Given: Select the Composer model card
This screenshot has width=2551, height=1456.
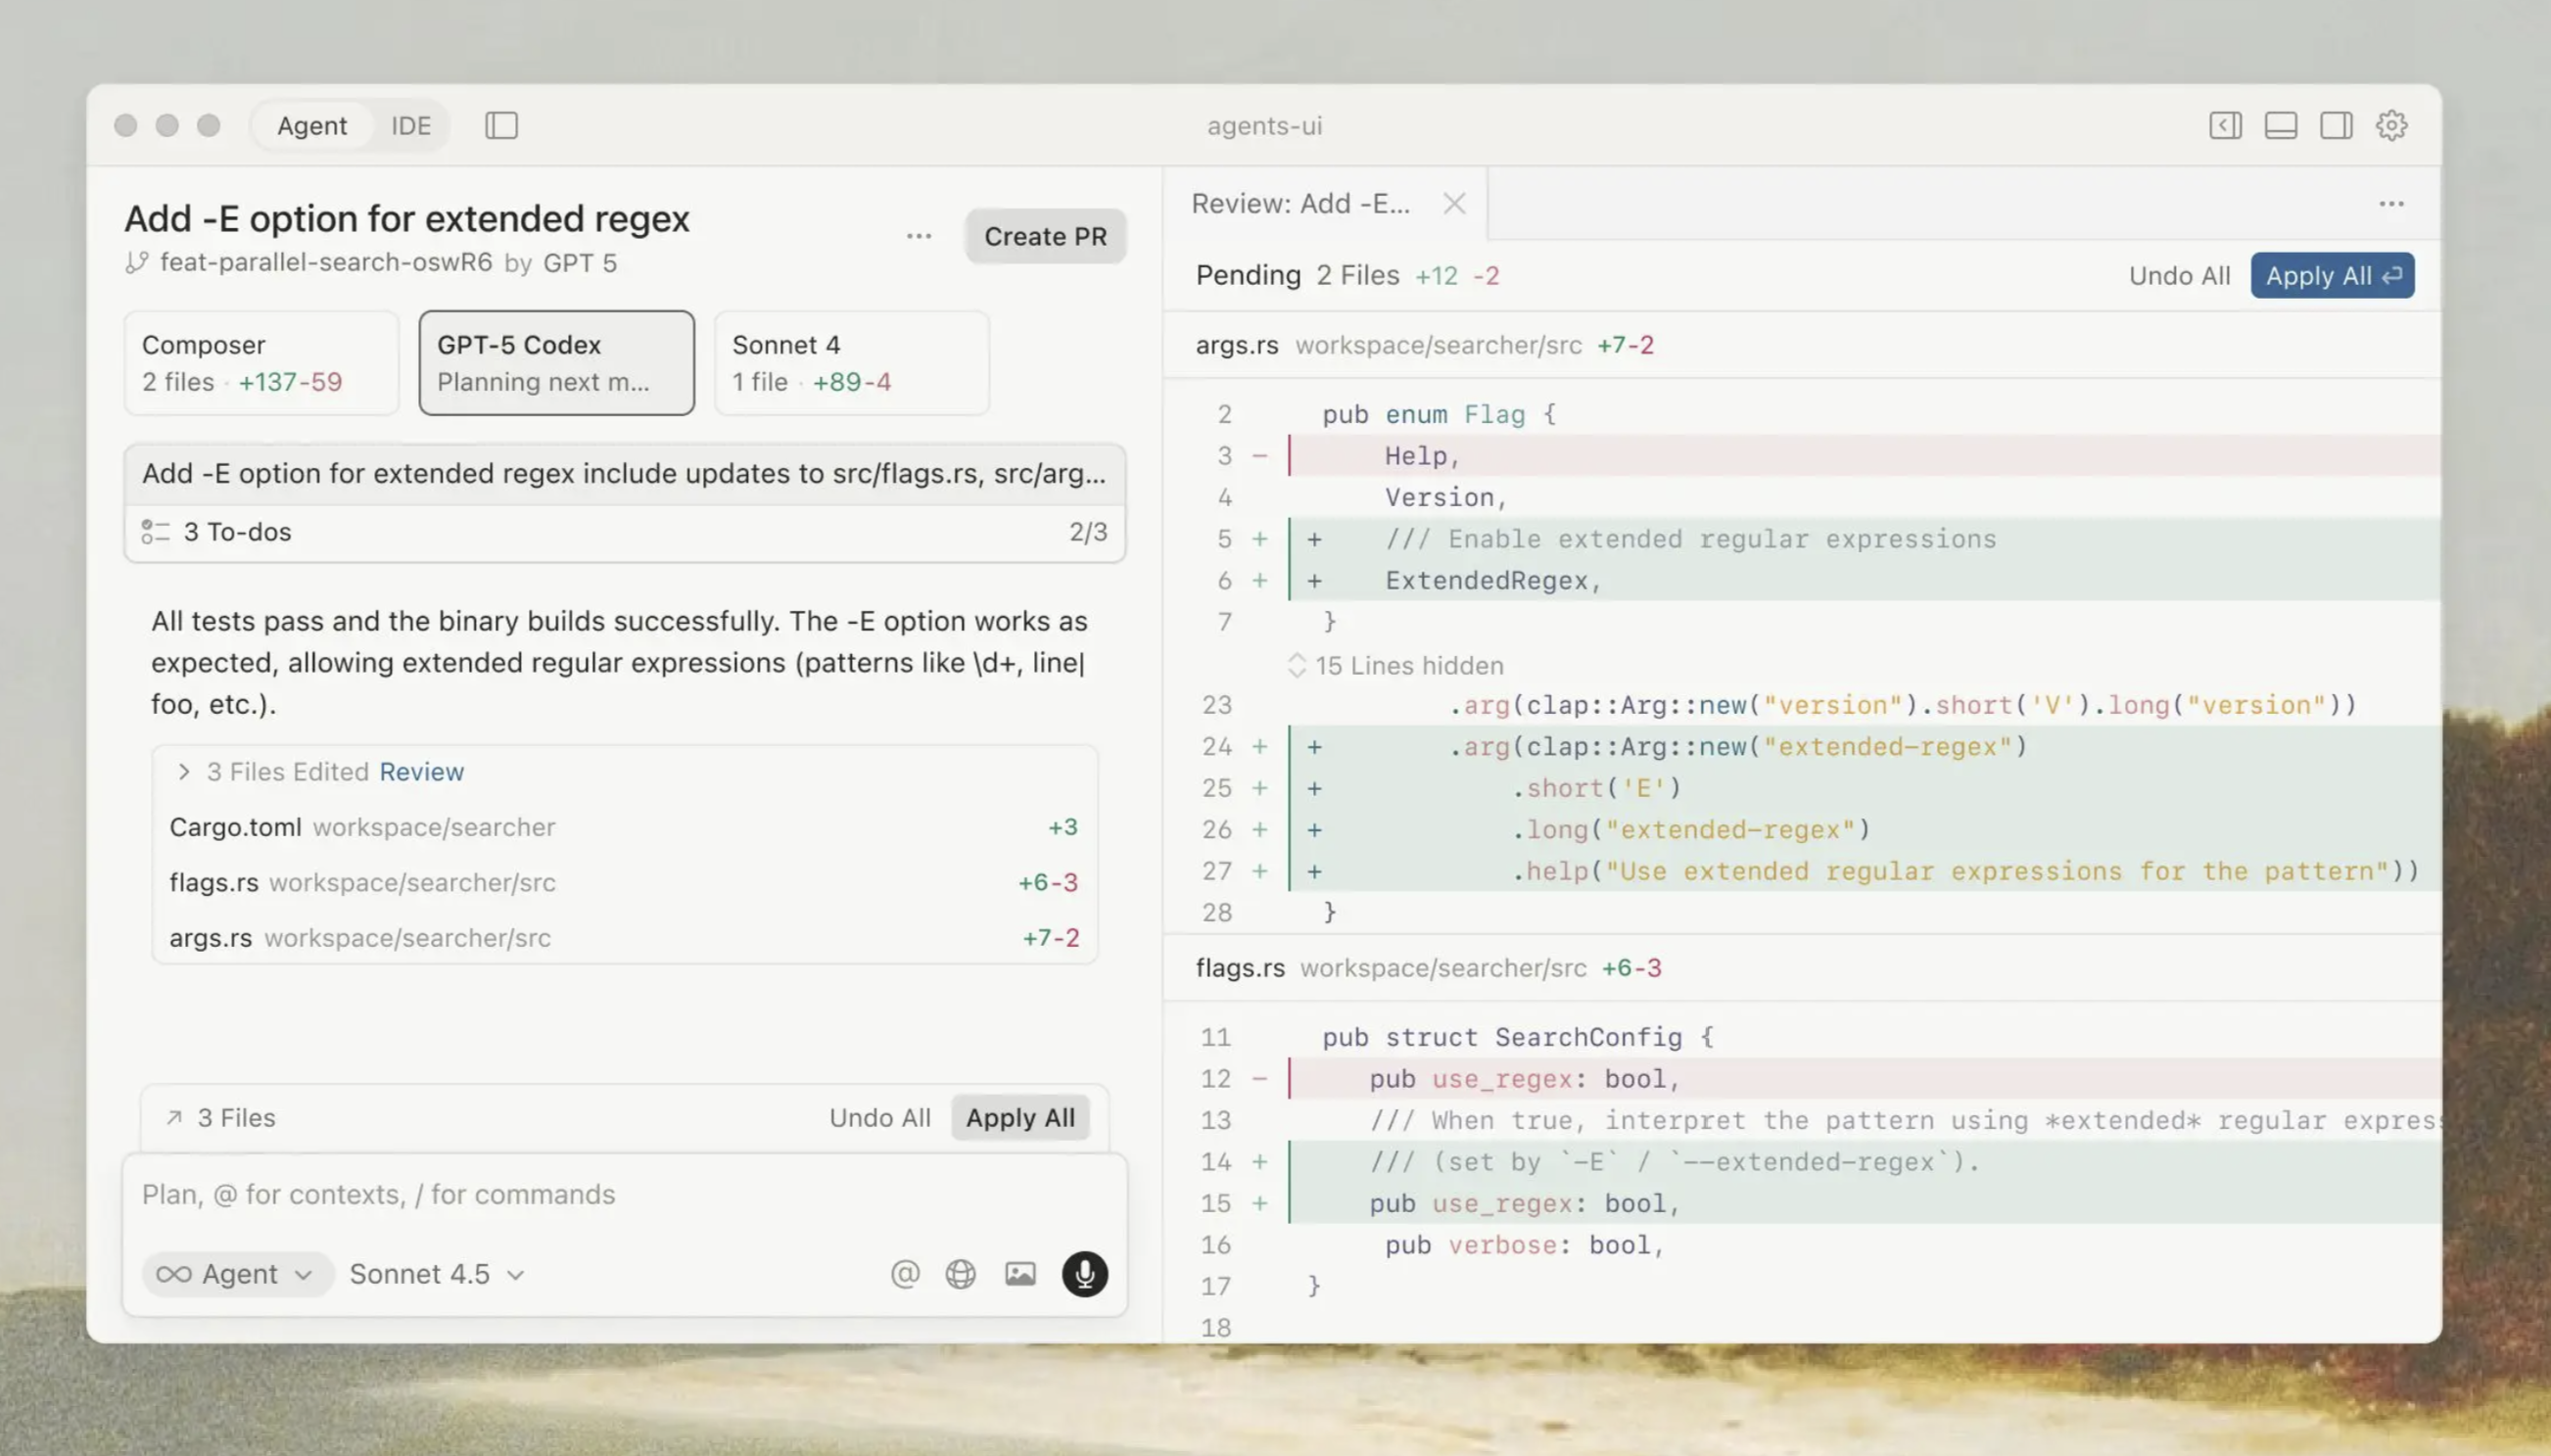Looking at the screenshot, I should click(261, 362).
